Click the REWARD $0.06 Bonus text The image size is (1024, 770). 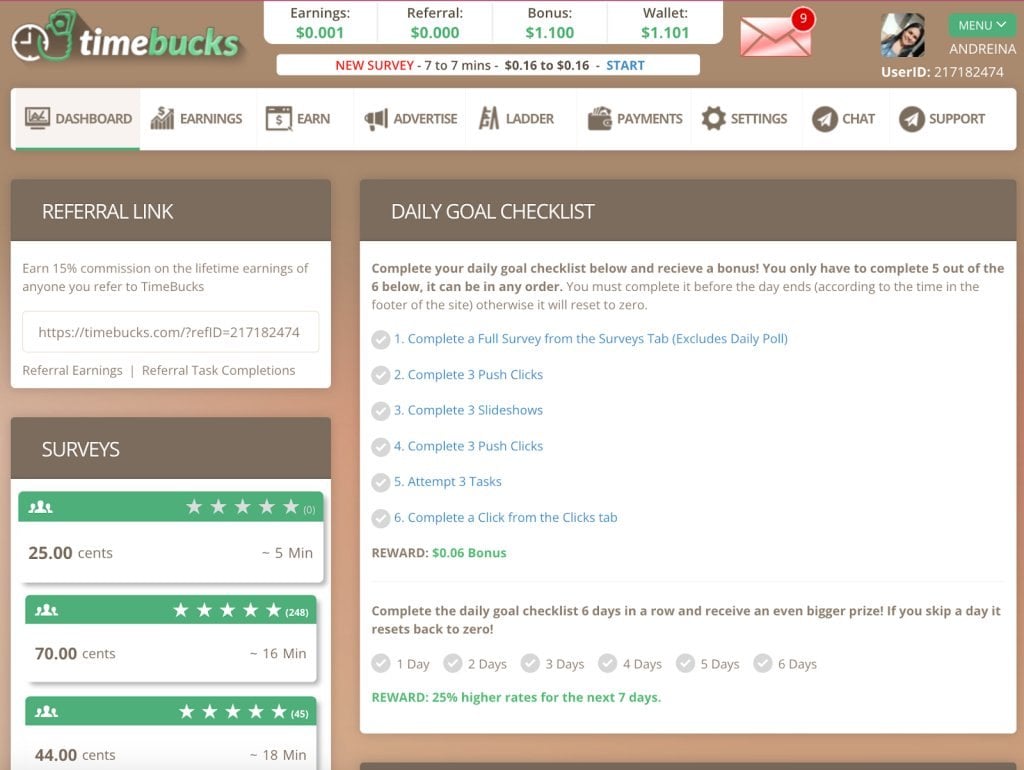439,553
